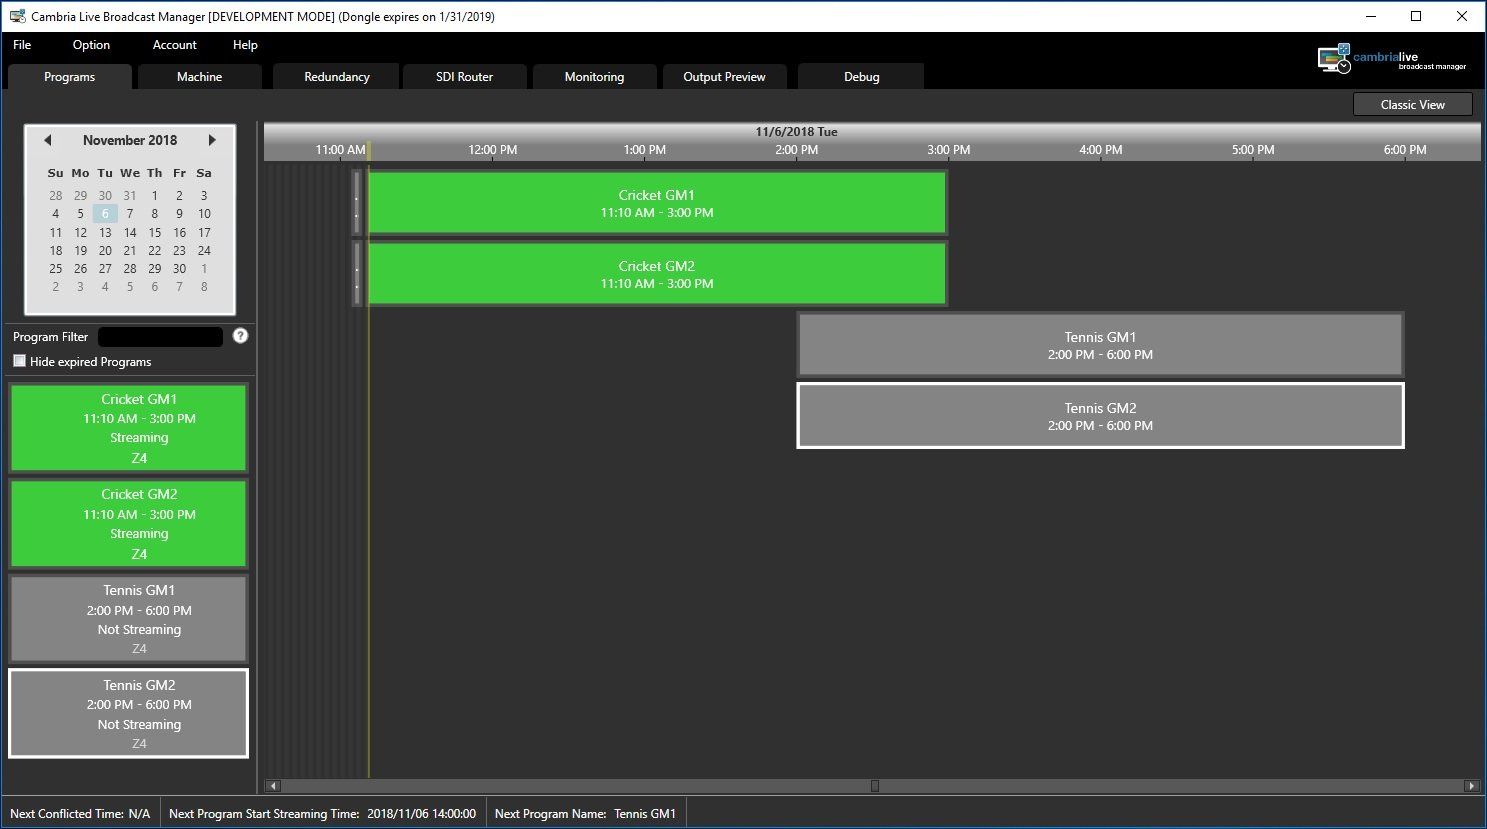This screenshot has height=829, width=1487.
Task: Switch to the Monitoring tab
Action: 594,77
